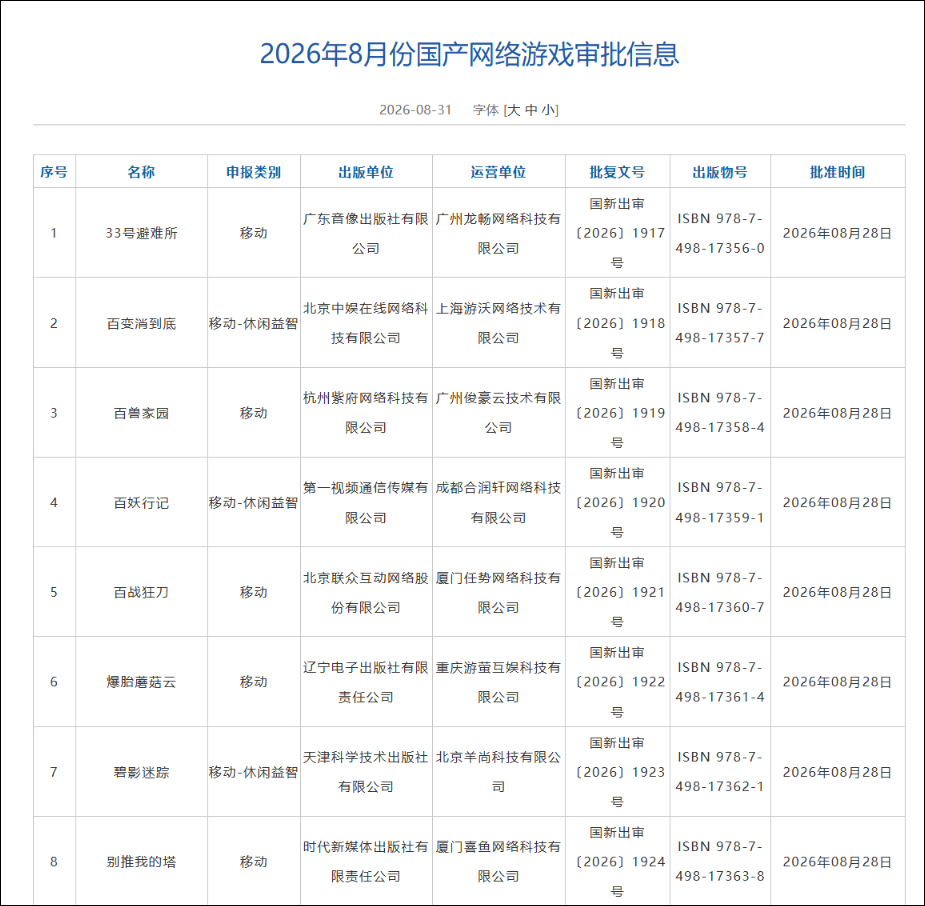Click approval date in 别推我的塔 row
This screenshot has height=906, width=925.
click(837, 862)
